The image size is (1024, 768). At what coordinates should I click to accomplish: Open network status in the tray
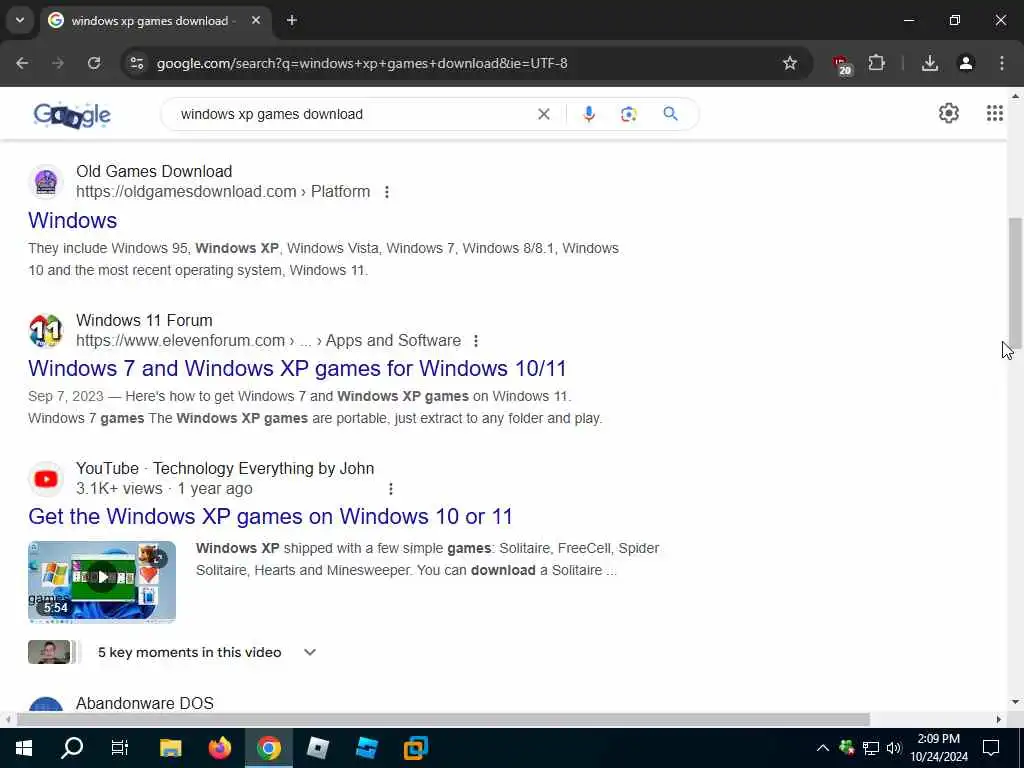(871, 748)
